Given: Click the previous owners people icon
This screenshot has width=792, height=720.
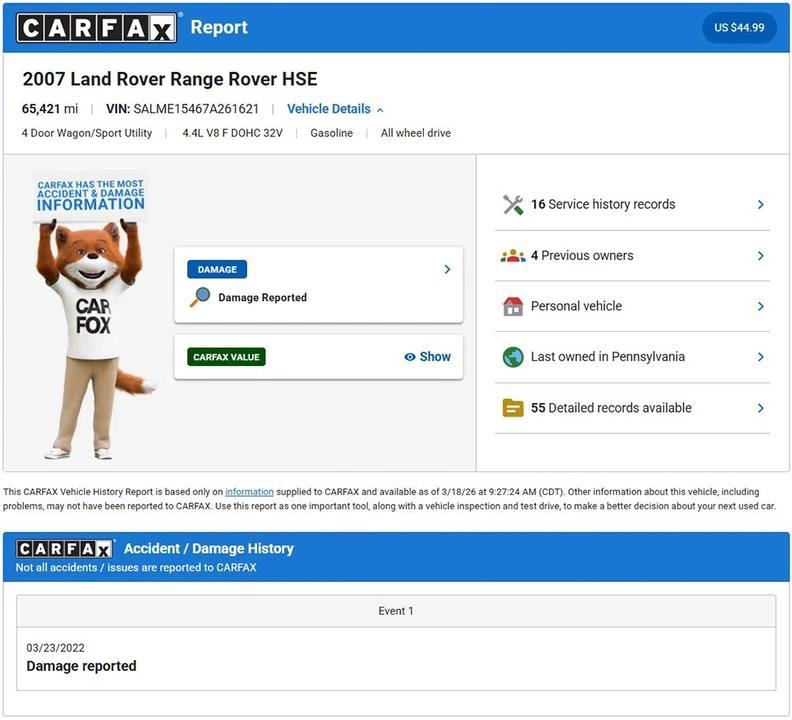Looking at the screenshot, I should coord(513,256).
